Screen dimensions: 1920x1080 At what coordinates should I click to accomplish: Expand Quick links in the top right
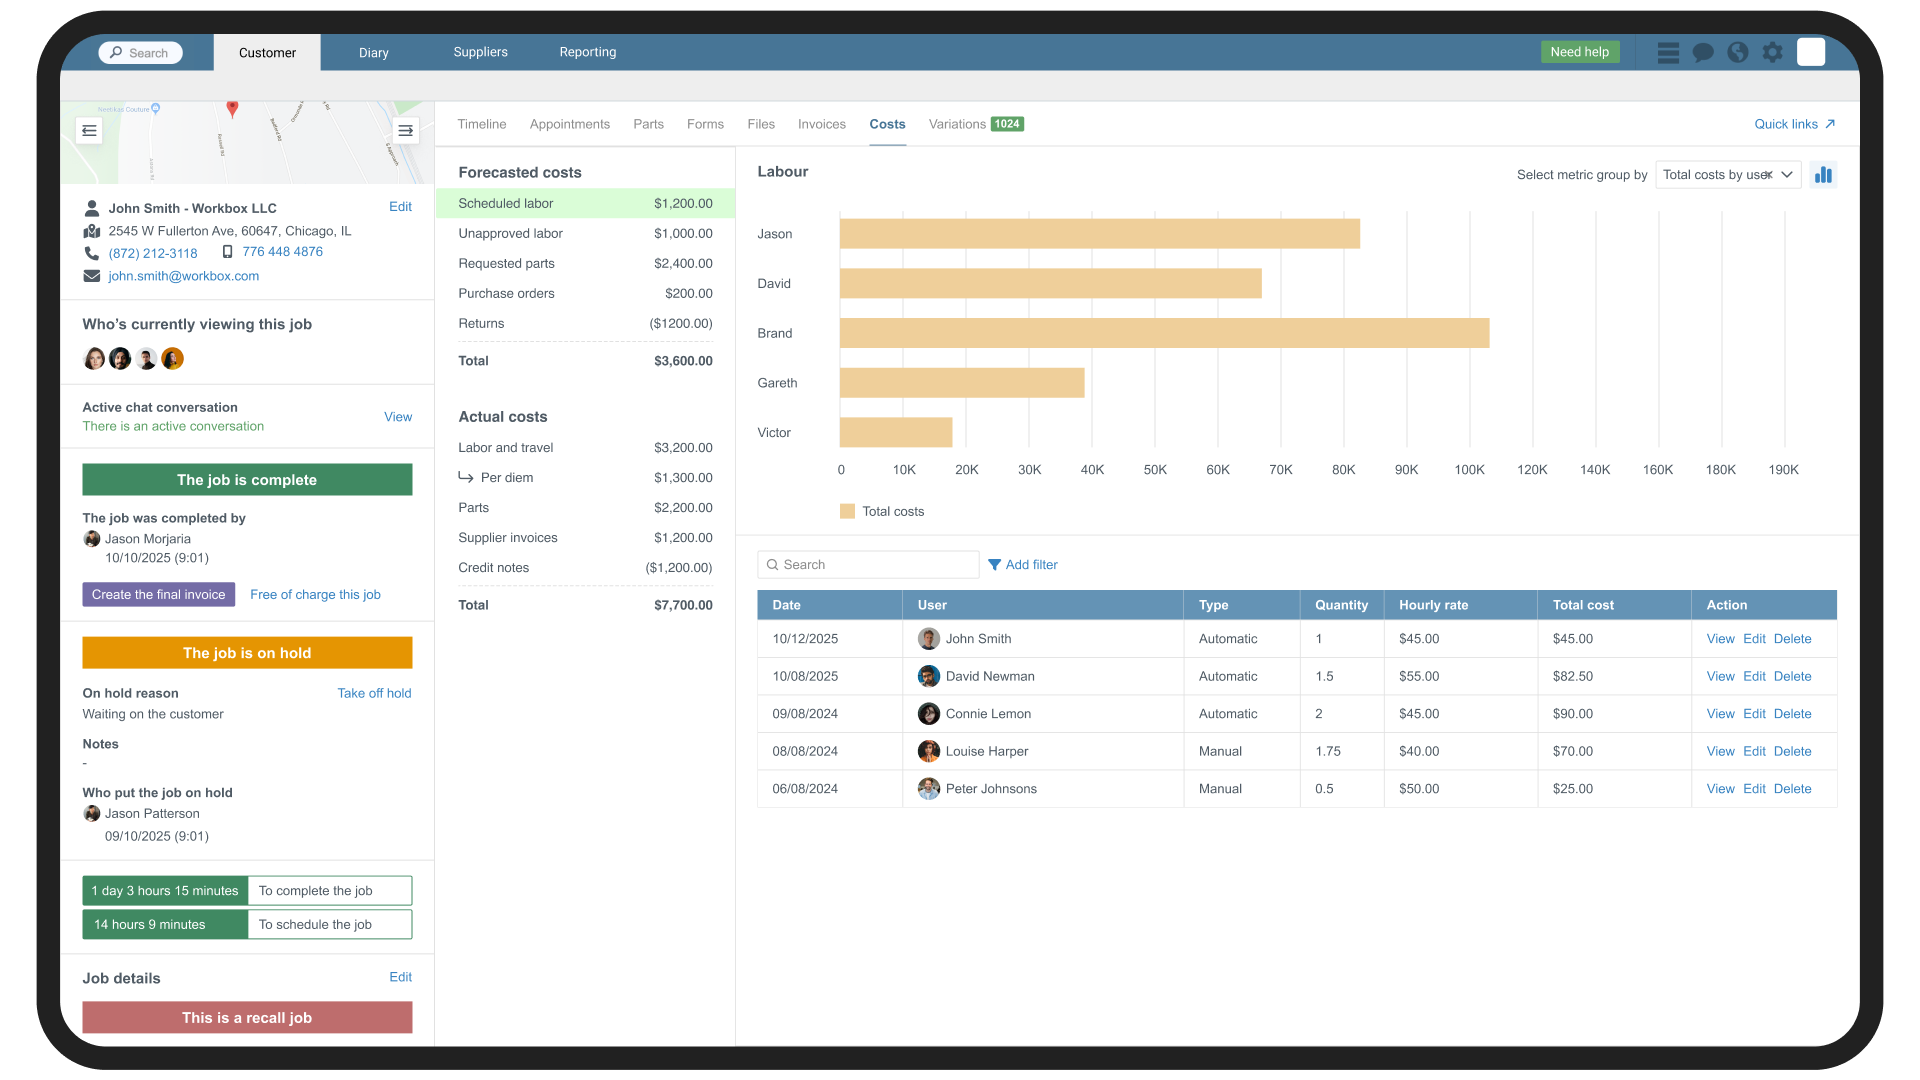(x=1793, y=124)
